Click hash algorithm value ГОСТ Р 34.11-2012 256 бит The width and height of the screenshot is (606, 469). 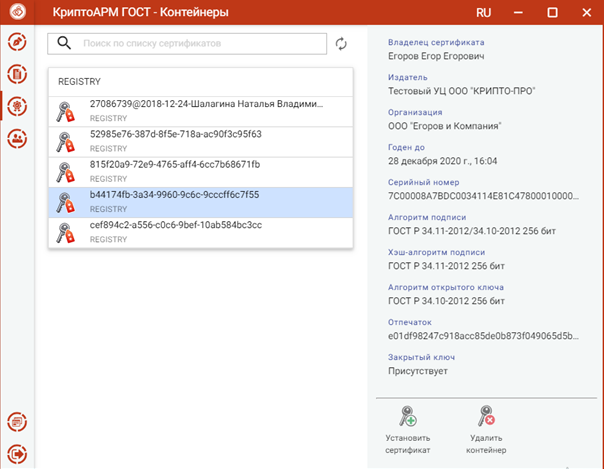(446, 266)
